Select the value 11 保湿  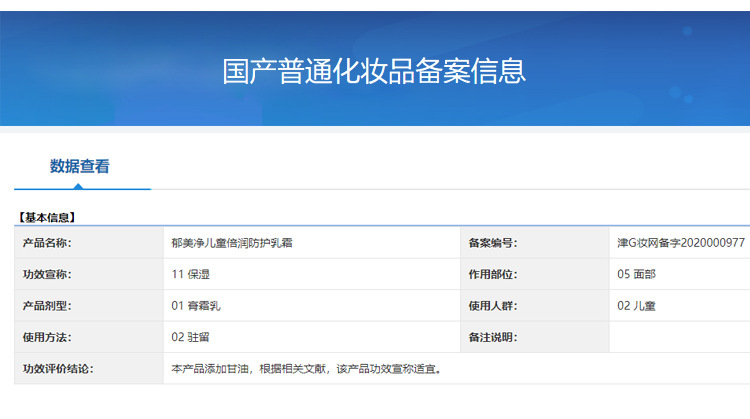[190, 274]
